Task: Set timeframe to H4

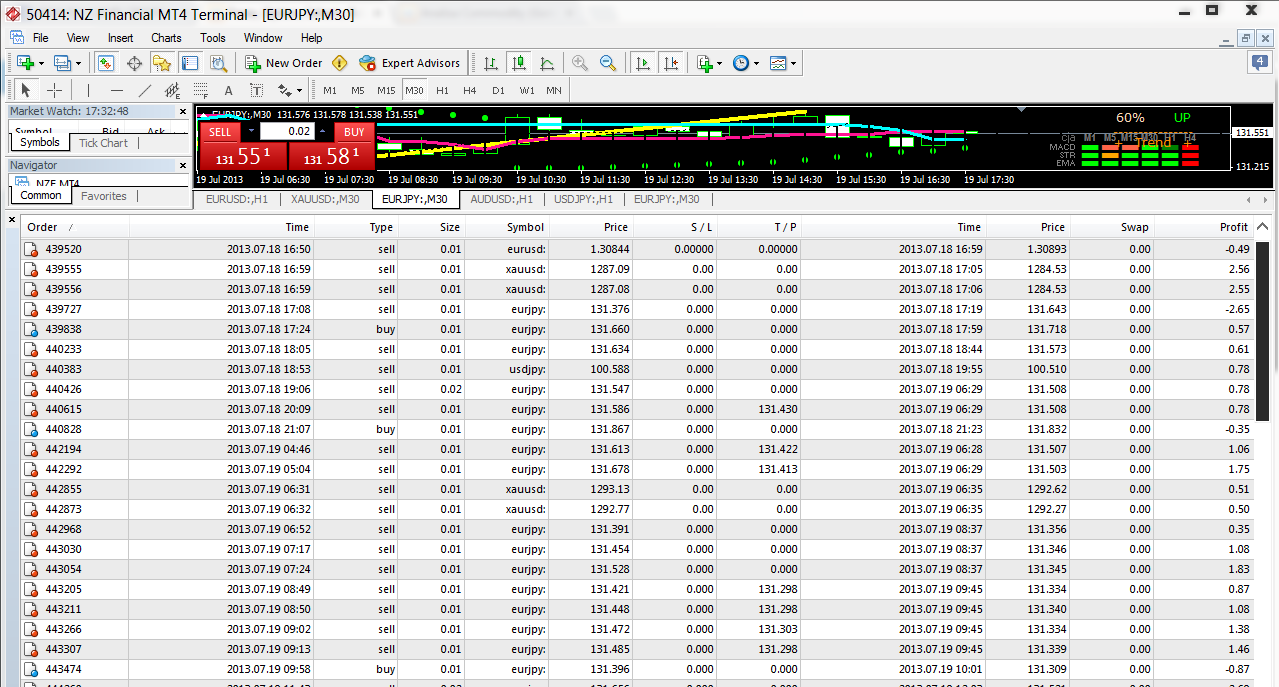Action: pyautogui.click(x=470, y=90)
